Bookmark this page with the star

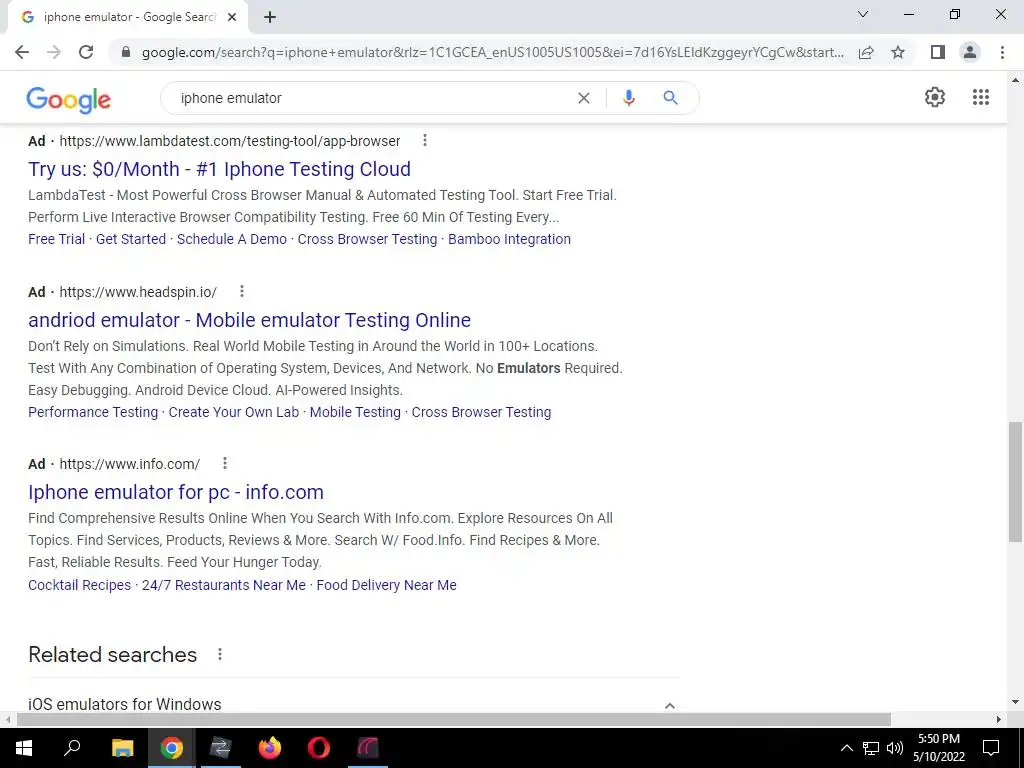pos(898,52)
